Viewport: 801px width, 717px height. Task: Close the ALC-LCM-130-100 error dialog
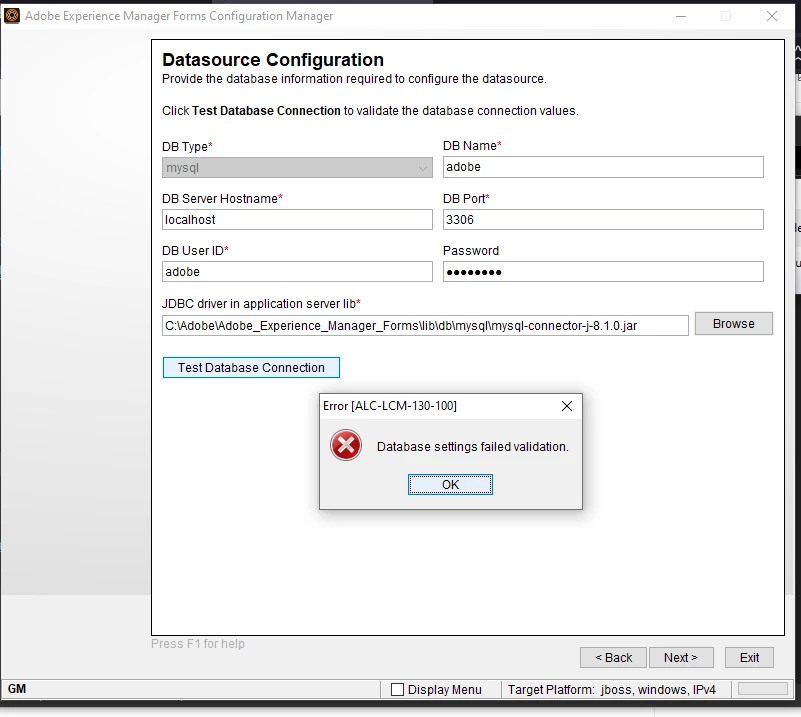(567, 406)
